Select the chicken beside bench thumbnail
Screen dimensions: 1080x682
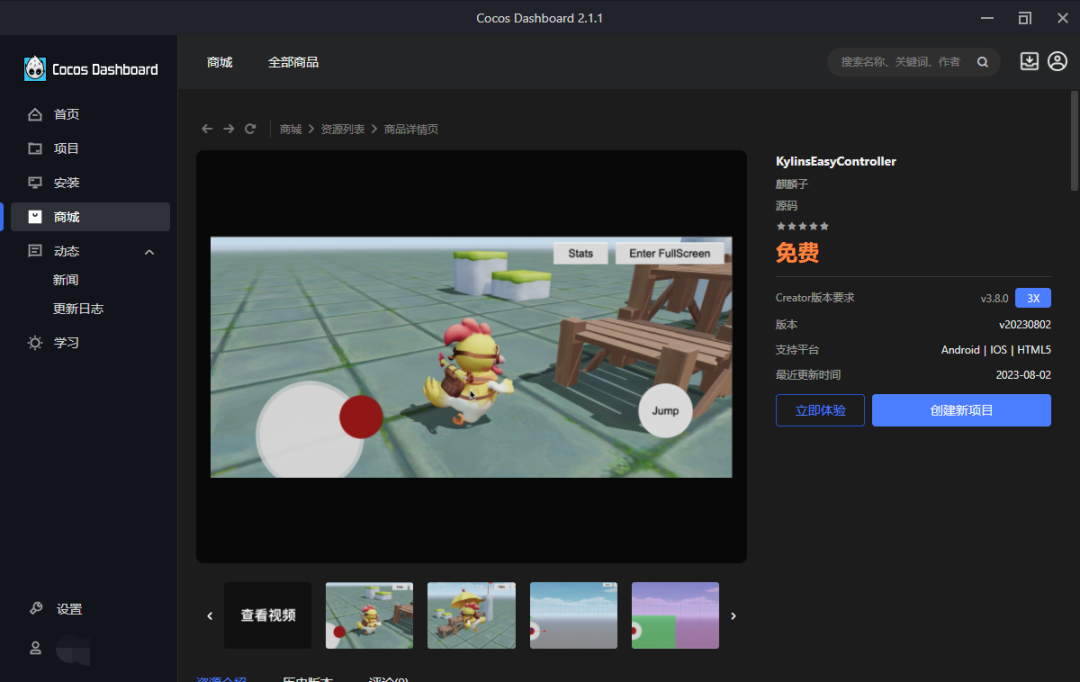click(x=369, y=615)
